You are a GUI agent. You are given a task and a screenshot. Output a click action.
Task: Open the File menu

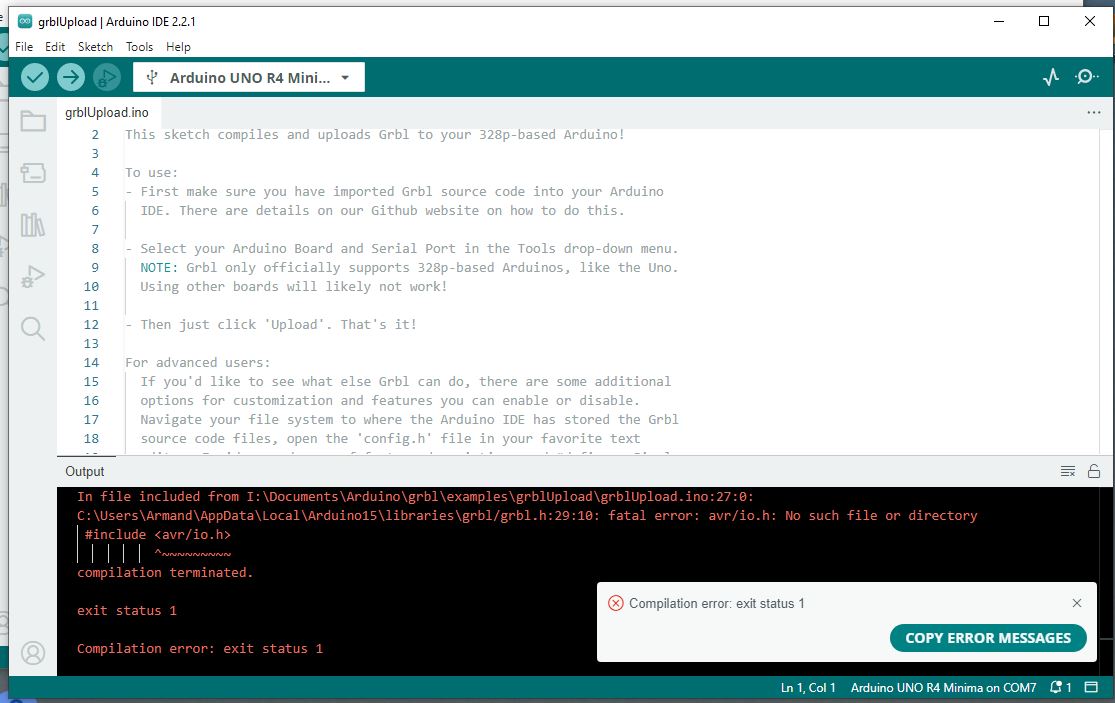[24, 47]
